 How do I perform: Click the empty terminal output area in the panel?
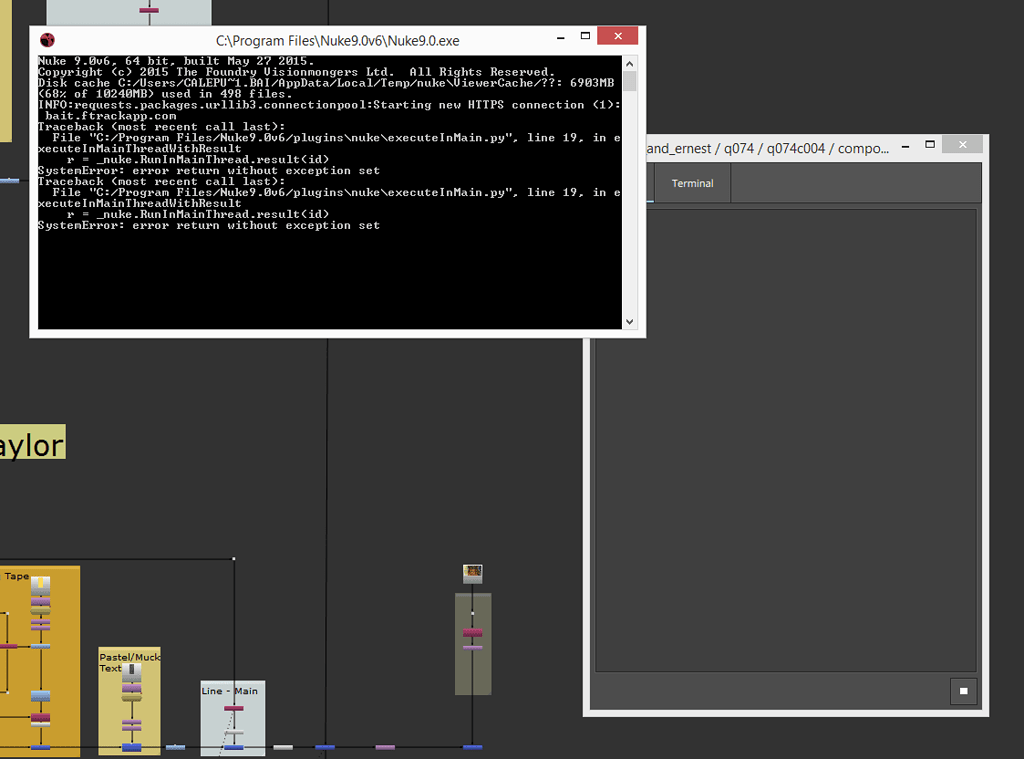point(785,440)
